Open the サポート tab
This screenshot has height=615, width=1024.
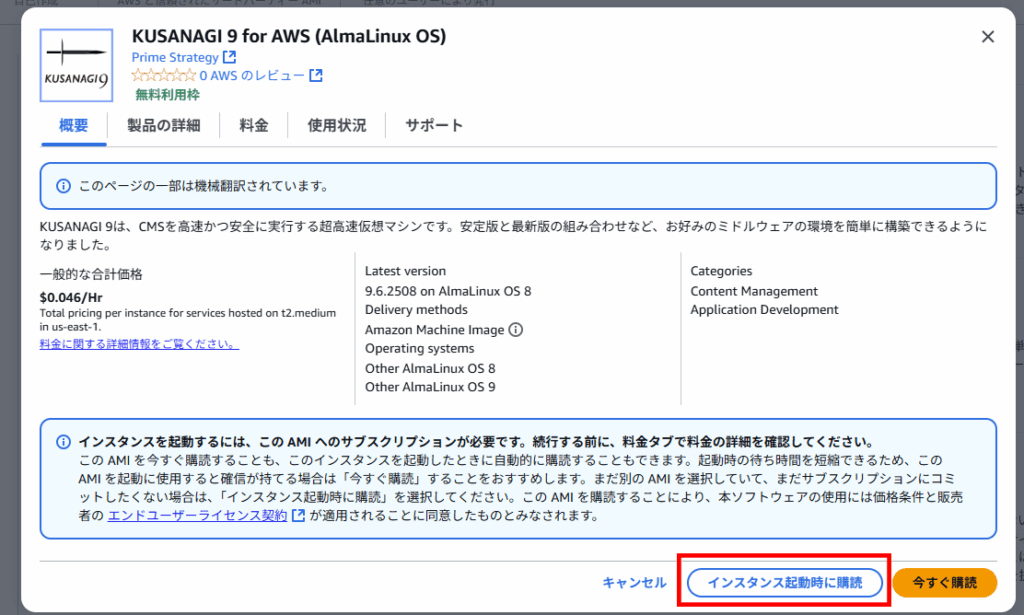[x=434, y=125]
